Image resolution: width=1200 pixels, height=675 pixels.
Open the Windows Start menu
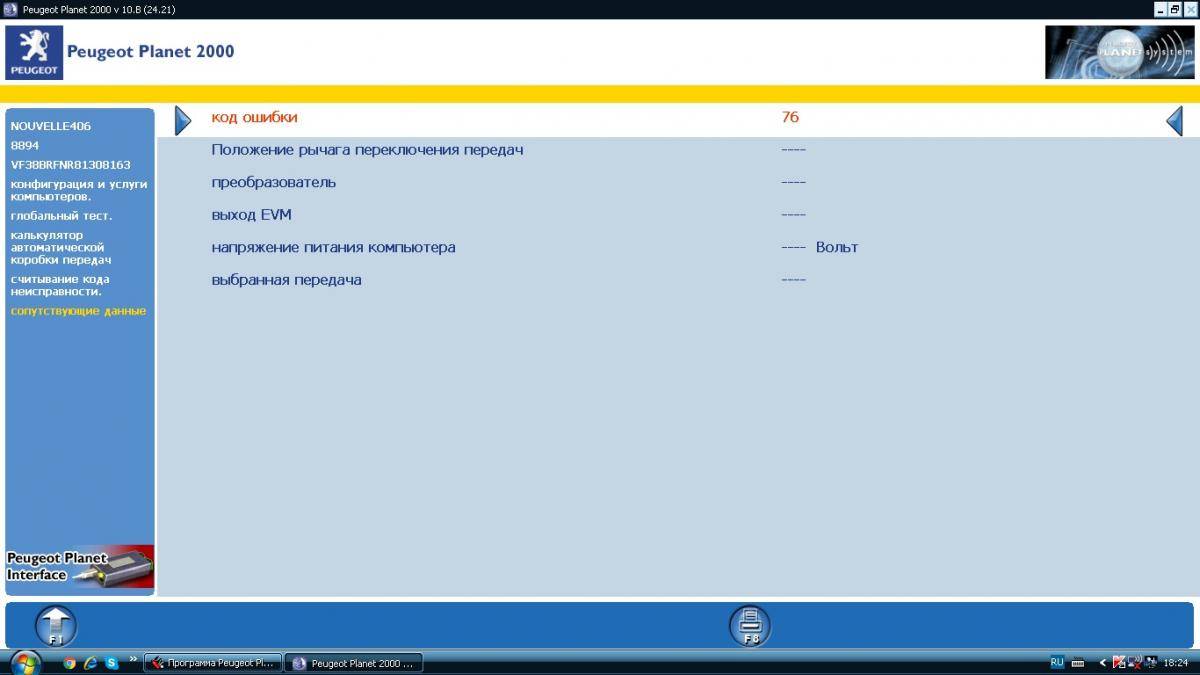pos(24,662)
